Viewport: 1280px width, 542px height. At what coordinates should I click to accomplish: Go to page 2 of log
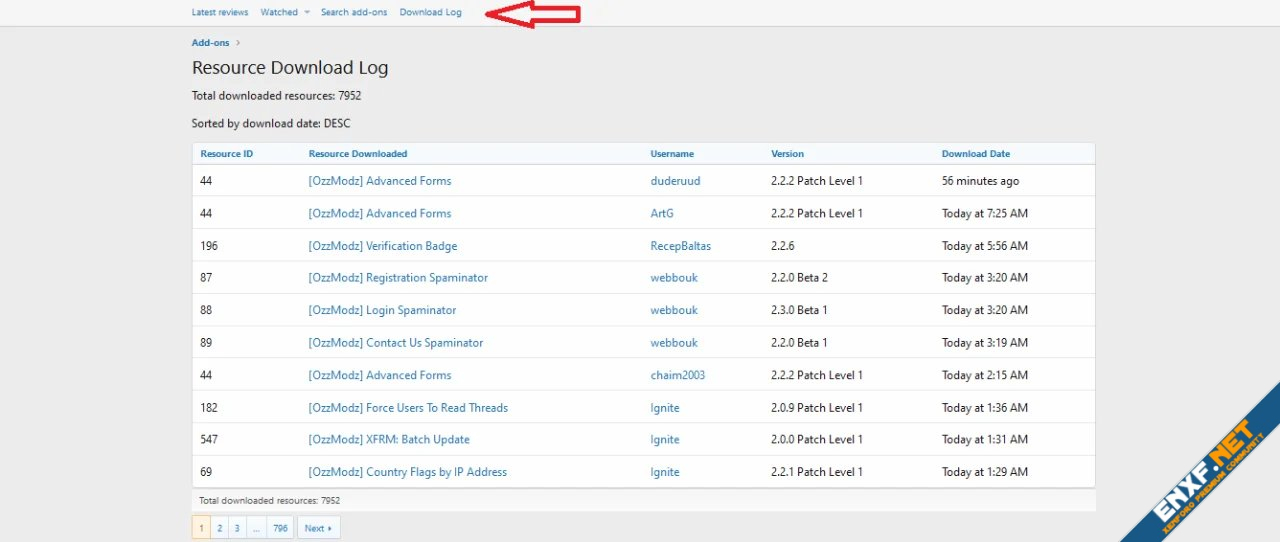pos(219,528)
